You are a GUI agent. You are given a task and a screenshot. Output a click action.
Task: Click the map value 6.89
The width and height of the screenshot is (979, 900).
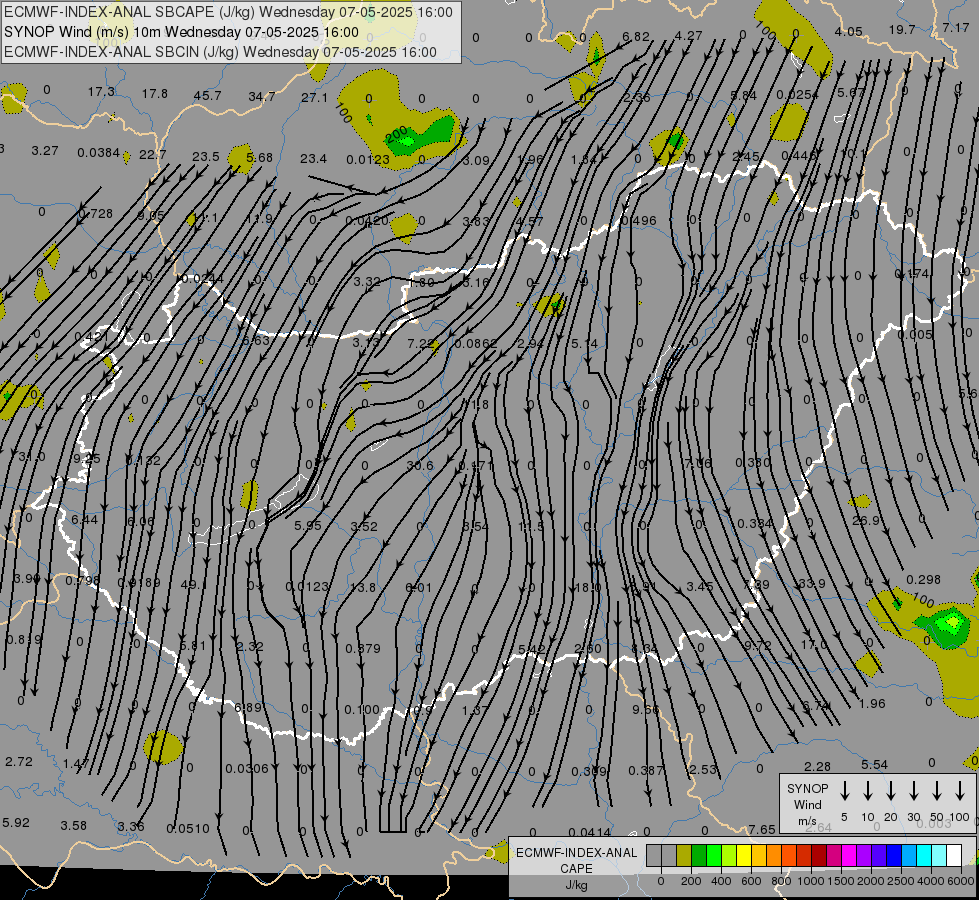click(x=248, y=707)
